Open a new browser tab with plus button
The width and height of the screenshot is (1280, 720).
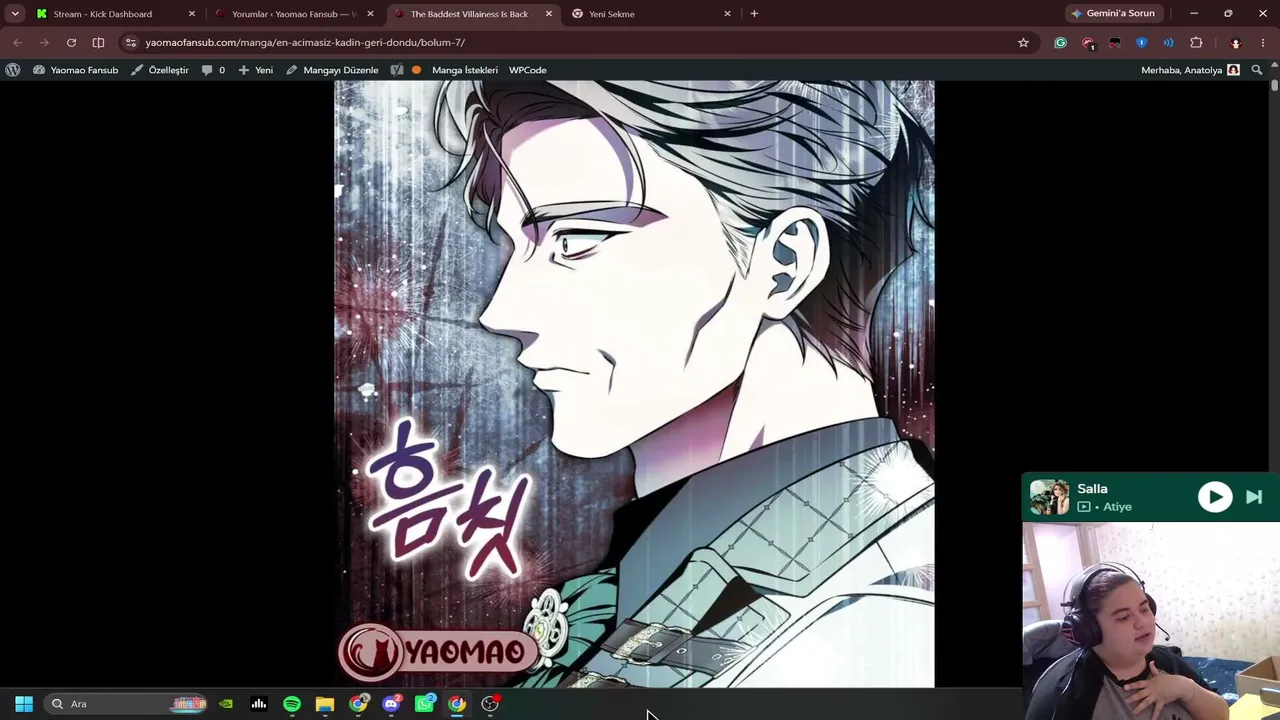[754, 14]
